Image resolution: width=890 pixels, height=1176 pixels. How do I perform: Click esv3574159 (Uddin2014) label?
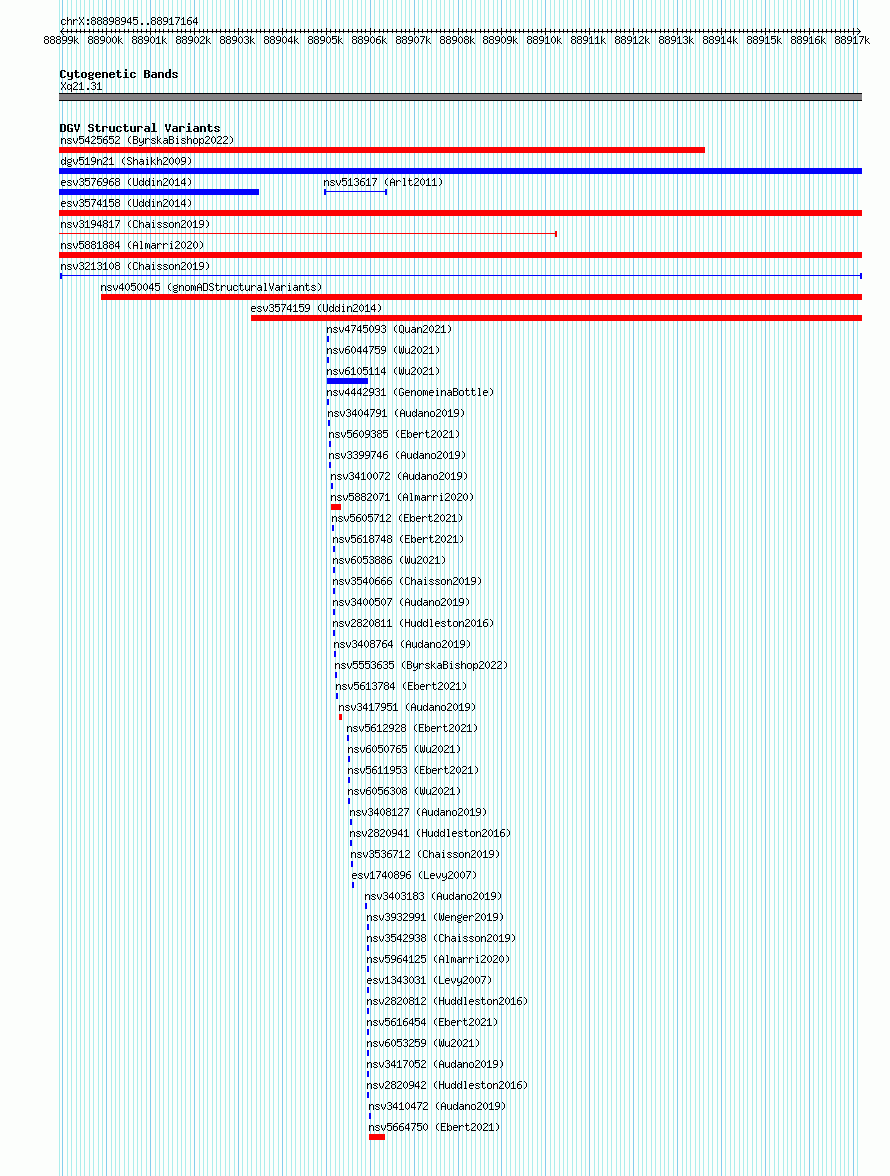(x=316, y=308)
